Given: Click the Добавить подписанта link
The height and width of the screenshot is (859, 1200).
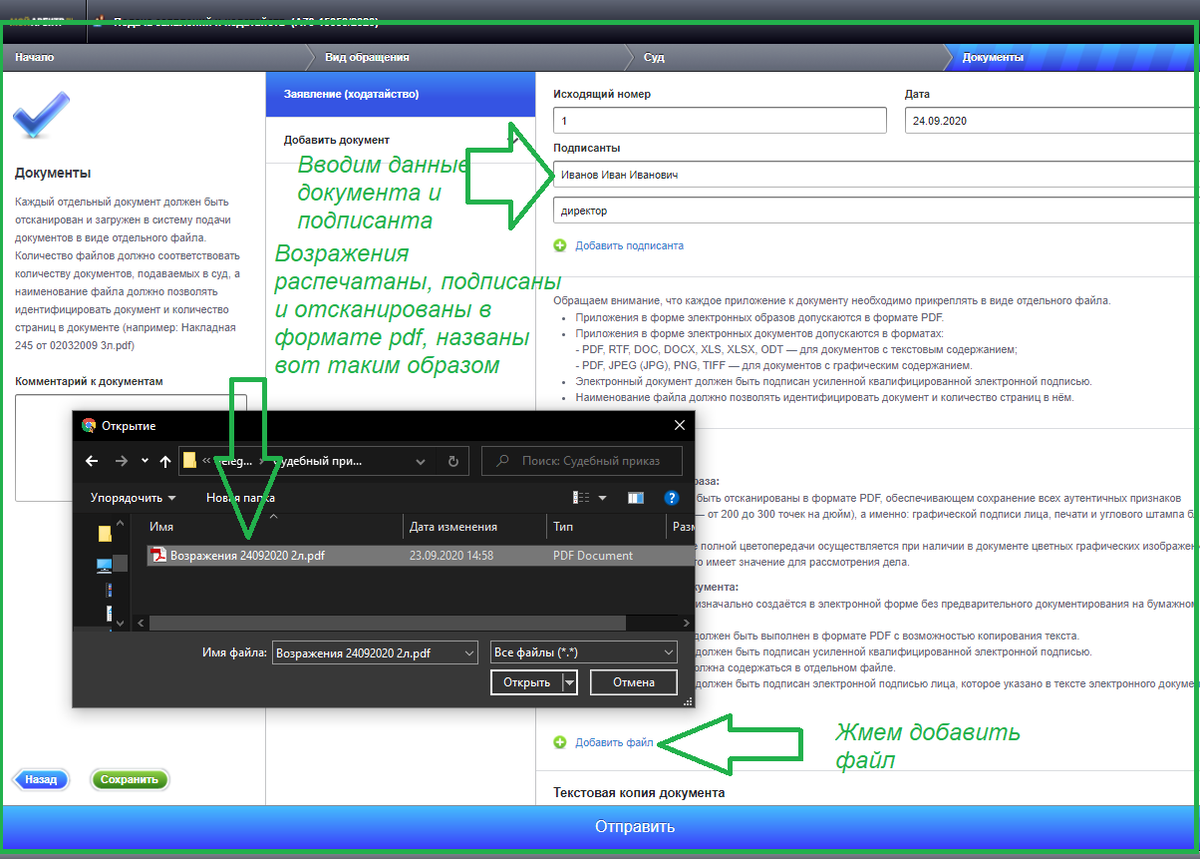Looking at the screenshot, I should tap(629, 245).
